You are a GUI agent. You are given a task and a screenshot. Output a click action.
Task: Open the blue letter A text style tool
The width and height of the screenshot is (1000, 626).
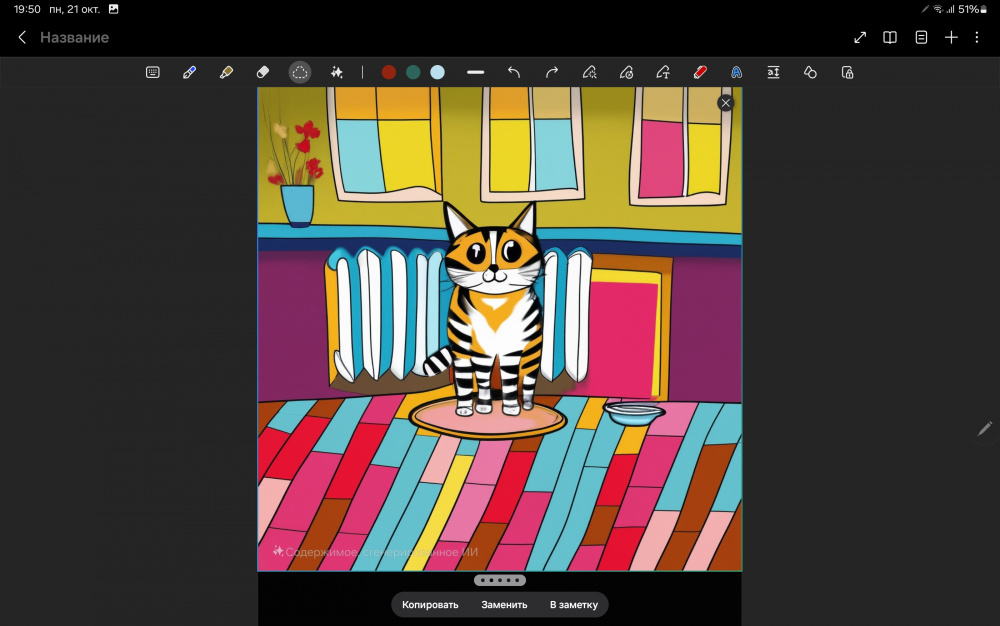pos(737,73)
